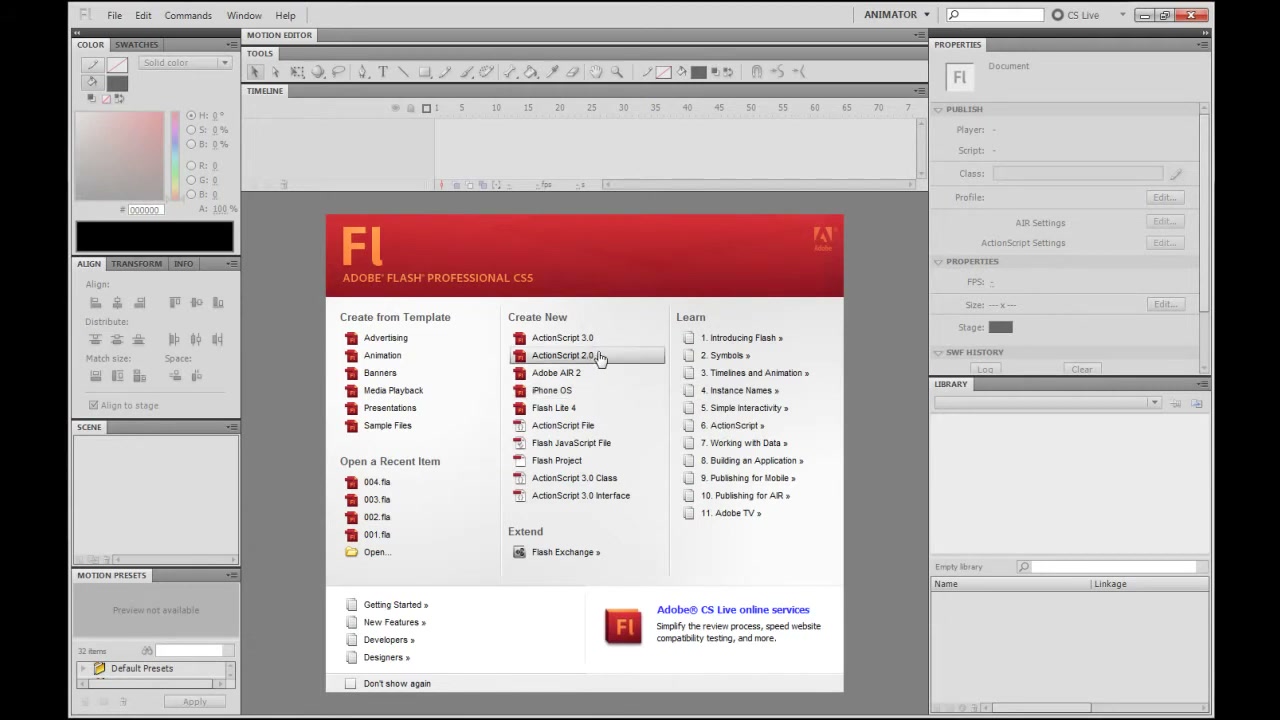This screenshot has width=1280, height=720.
Task: Click the vertical hue spectrum slider
Action: coord(175,156)
